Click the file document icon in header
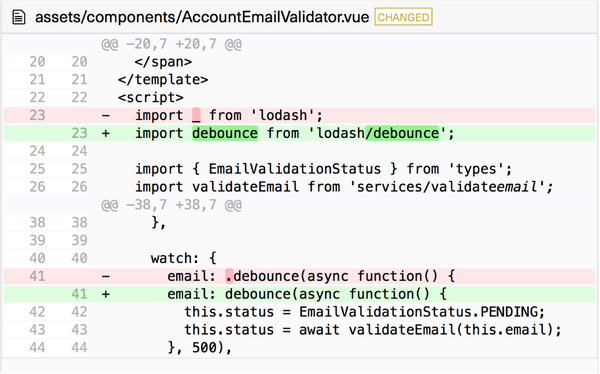 [19, 17]
